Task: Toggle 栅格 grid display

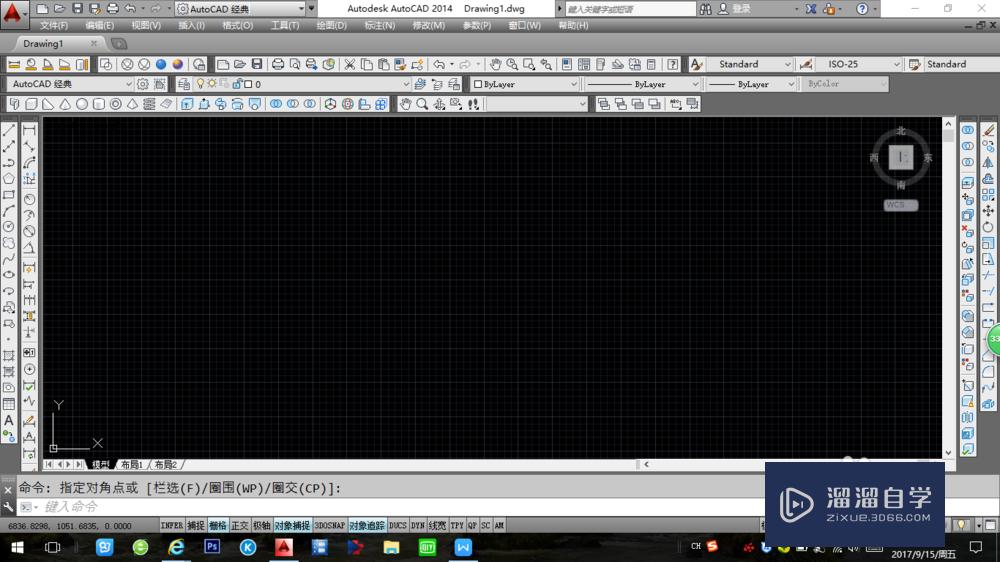Action: (x=218, y=526)
